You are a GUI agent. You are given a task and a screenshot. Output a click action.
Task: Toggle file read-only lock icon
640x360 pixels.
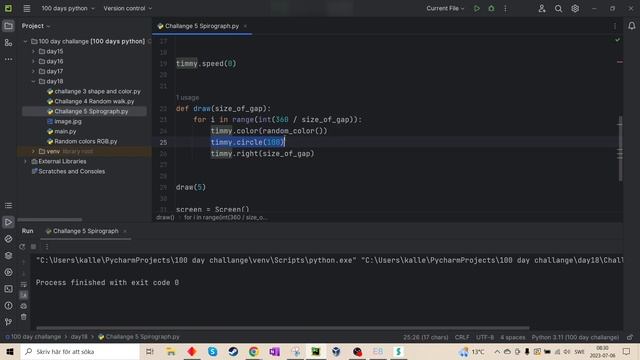pos(630,337)
